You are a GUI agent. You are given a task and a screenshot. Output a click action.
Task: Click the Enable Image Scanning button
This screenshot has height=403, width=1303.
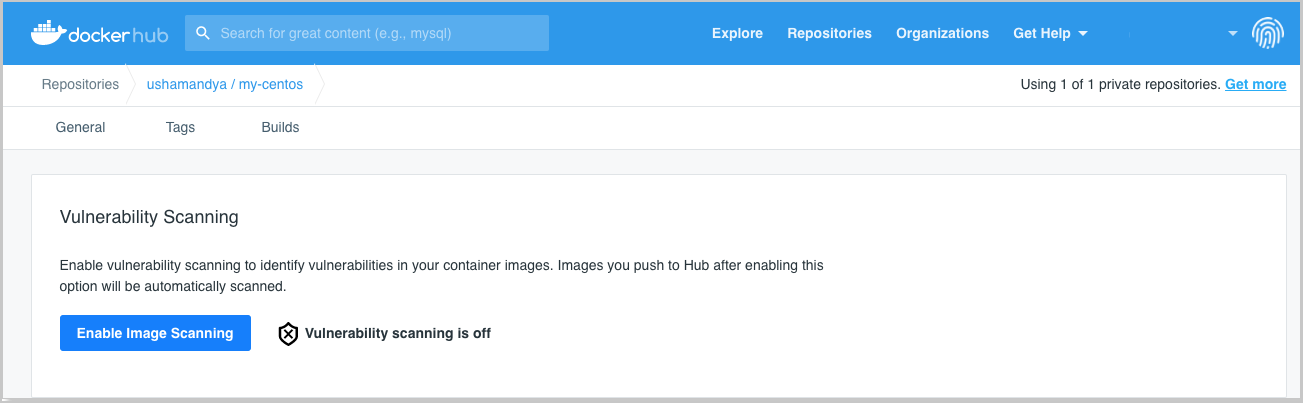click(x=155, y=333)
